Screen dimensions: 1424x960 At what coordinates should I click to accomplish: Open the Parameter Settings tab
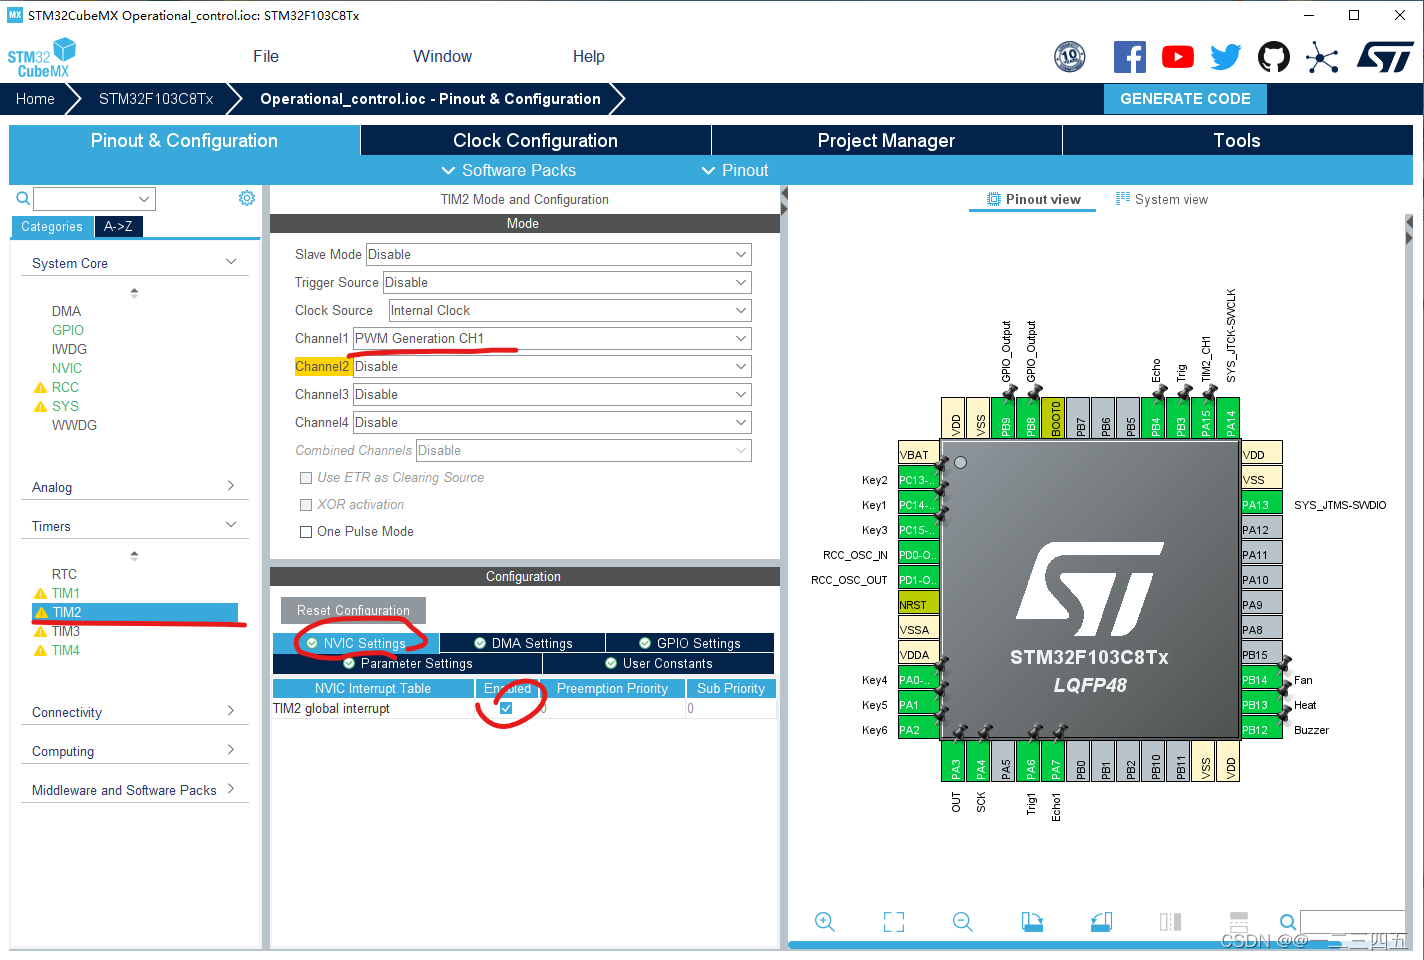coord(407,663)
